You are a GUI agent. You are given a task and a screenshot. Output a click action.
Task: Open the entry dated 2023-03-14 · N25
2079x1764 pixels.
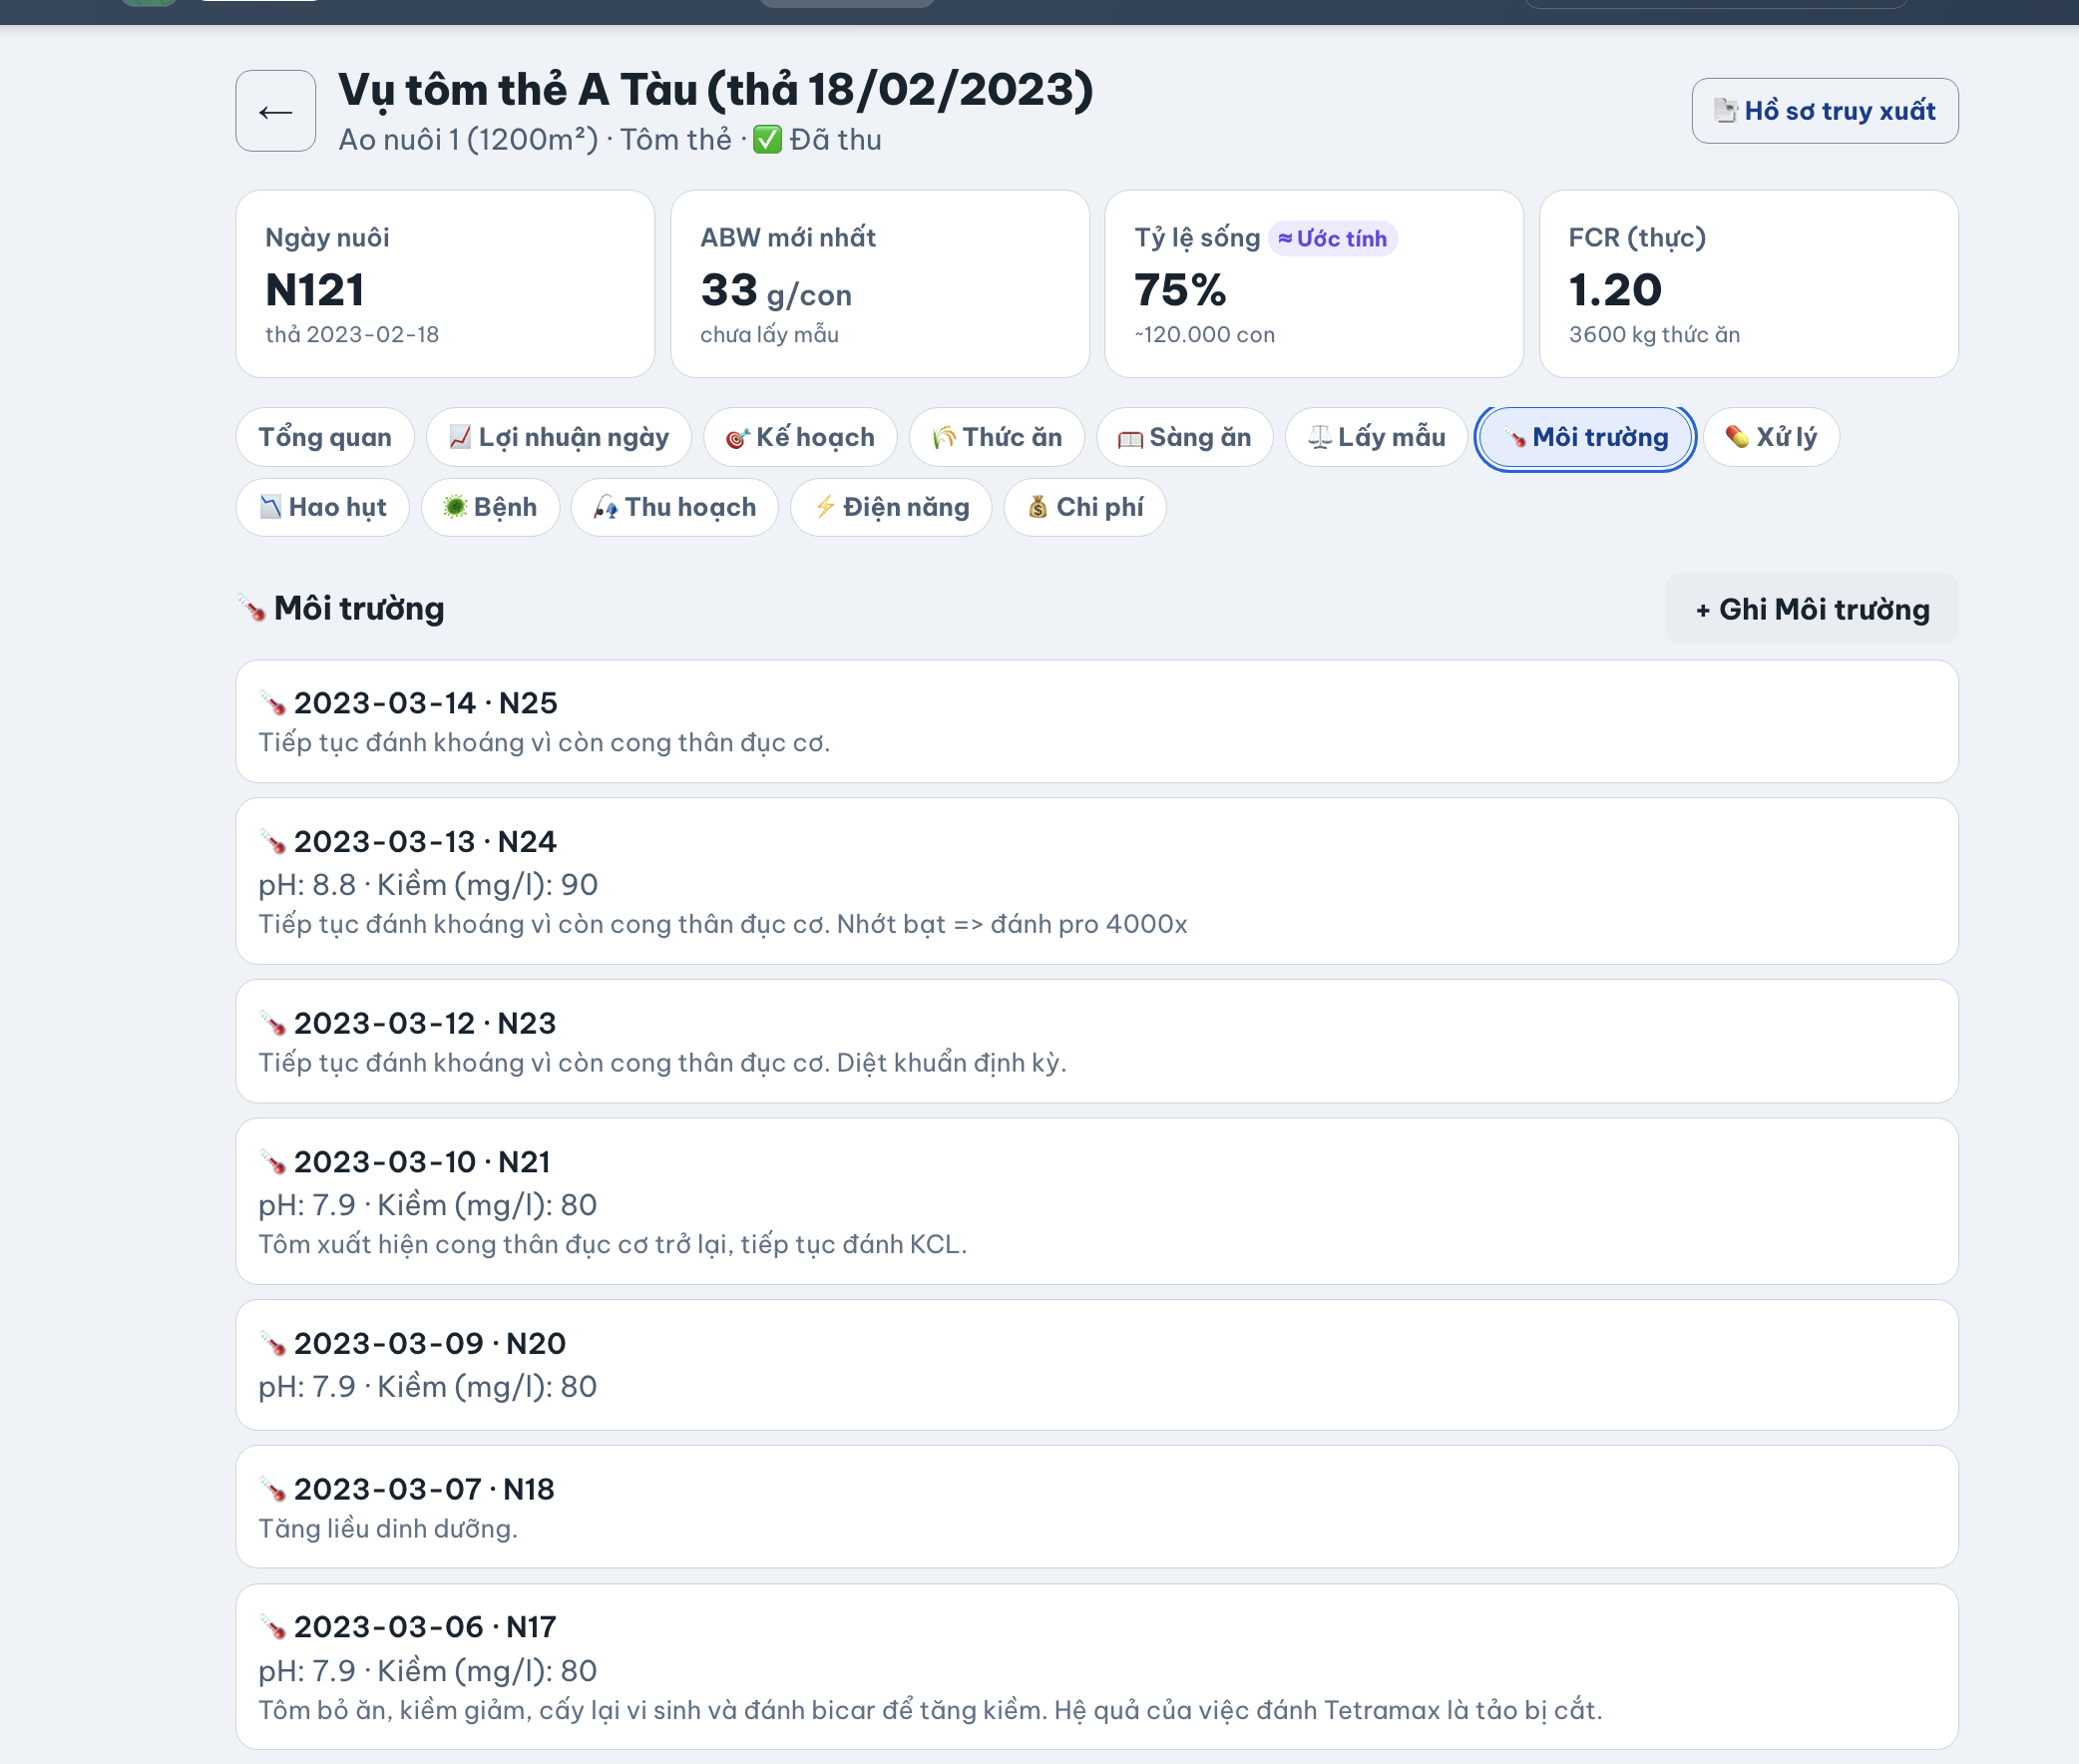pyautogui.click(x=1097, y=721)
